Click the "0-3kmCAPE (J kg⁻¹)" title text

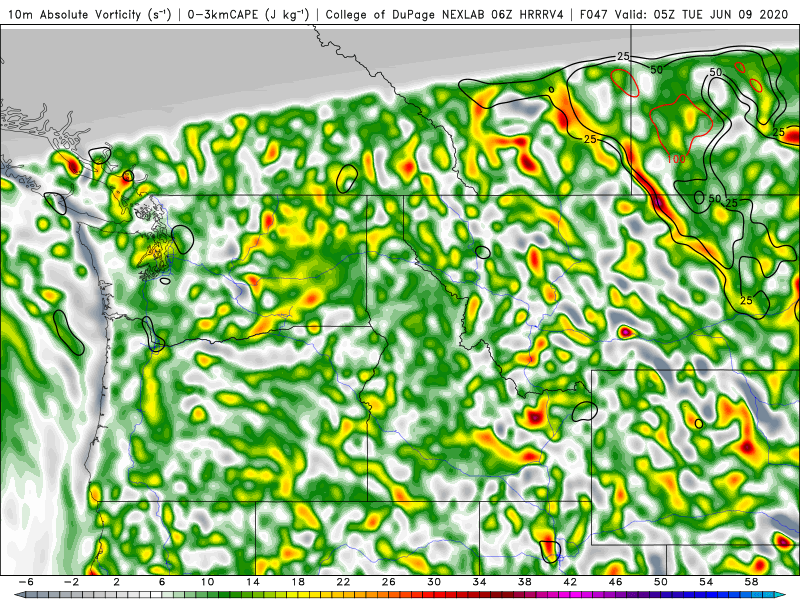[x=248, y=14]
